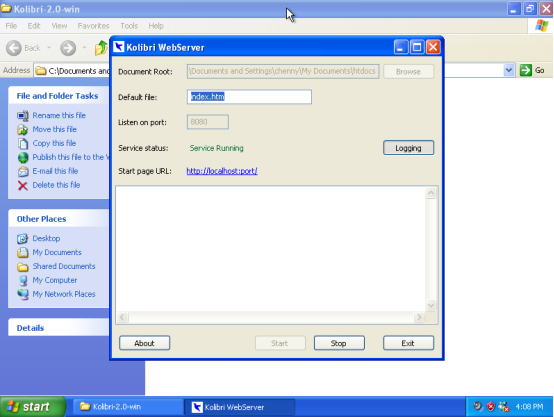
Task: Click the Kolibri WebServer taskbar button
Action: [240, 407]
